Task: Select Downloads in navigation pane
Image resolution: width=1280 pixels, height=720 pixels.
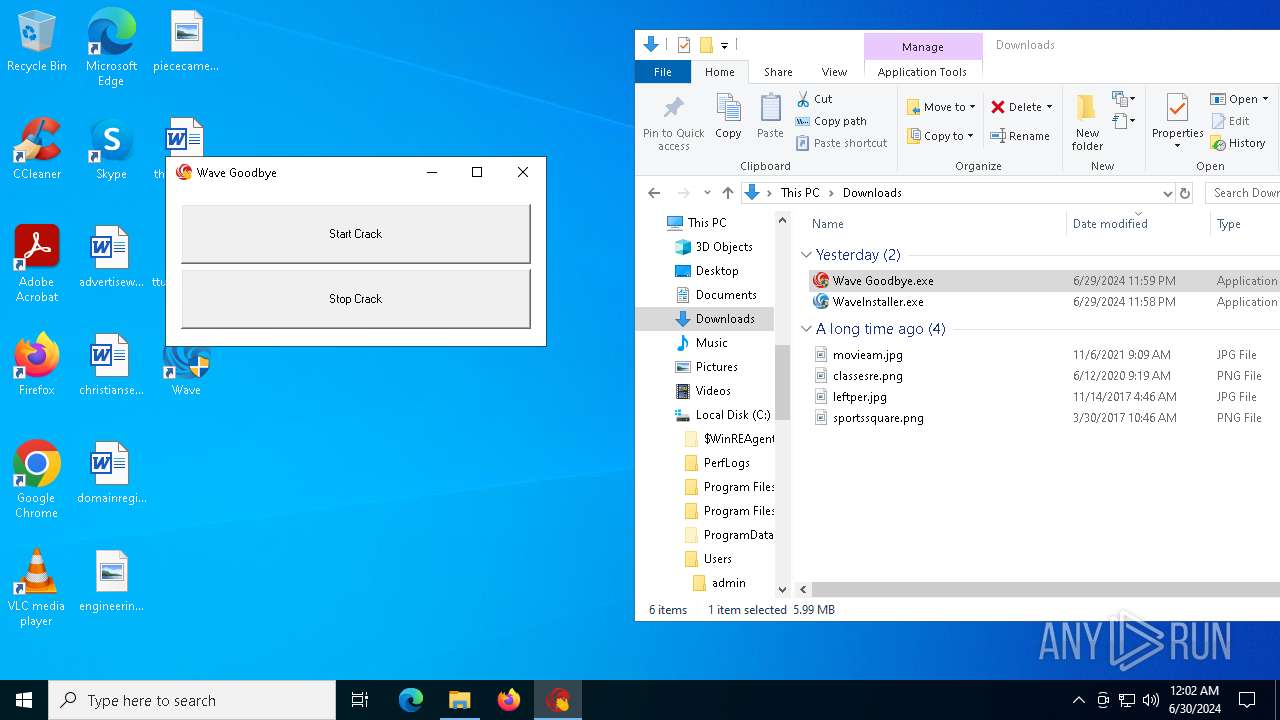Action: (725, 319)
